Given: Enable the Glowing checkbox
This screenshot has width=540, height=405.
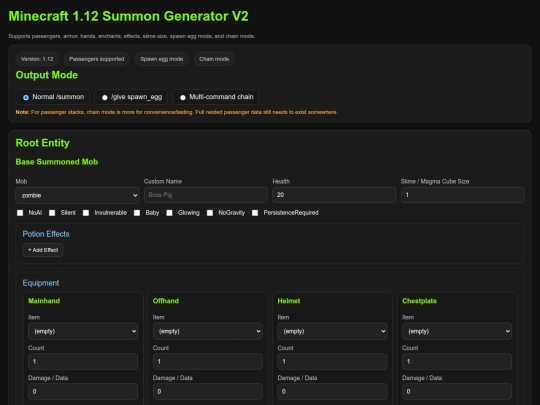Looking at the screenshot, I should [169, 213].
